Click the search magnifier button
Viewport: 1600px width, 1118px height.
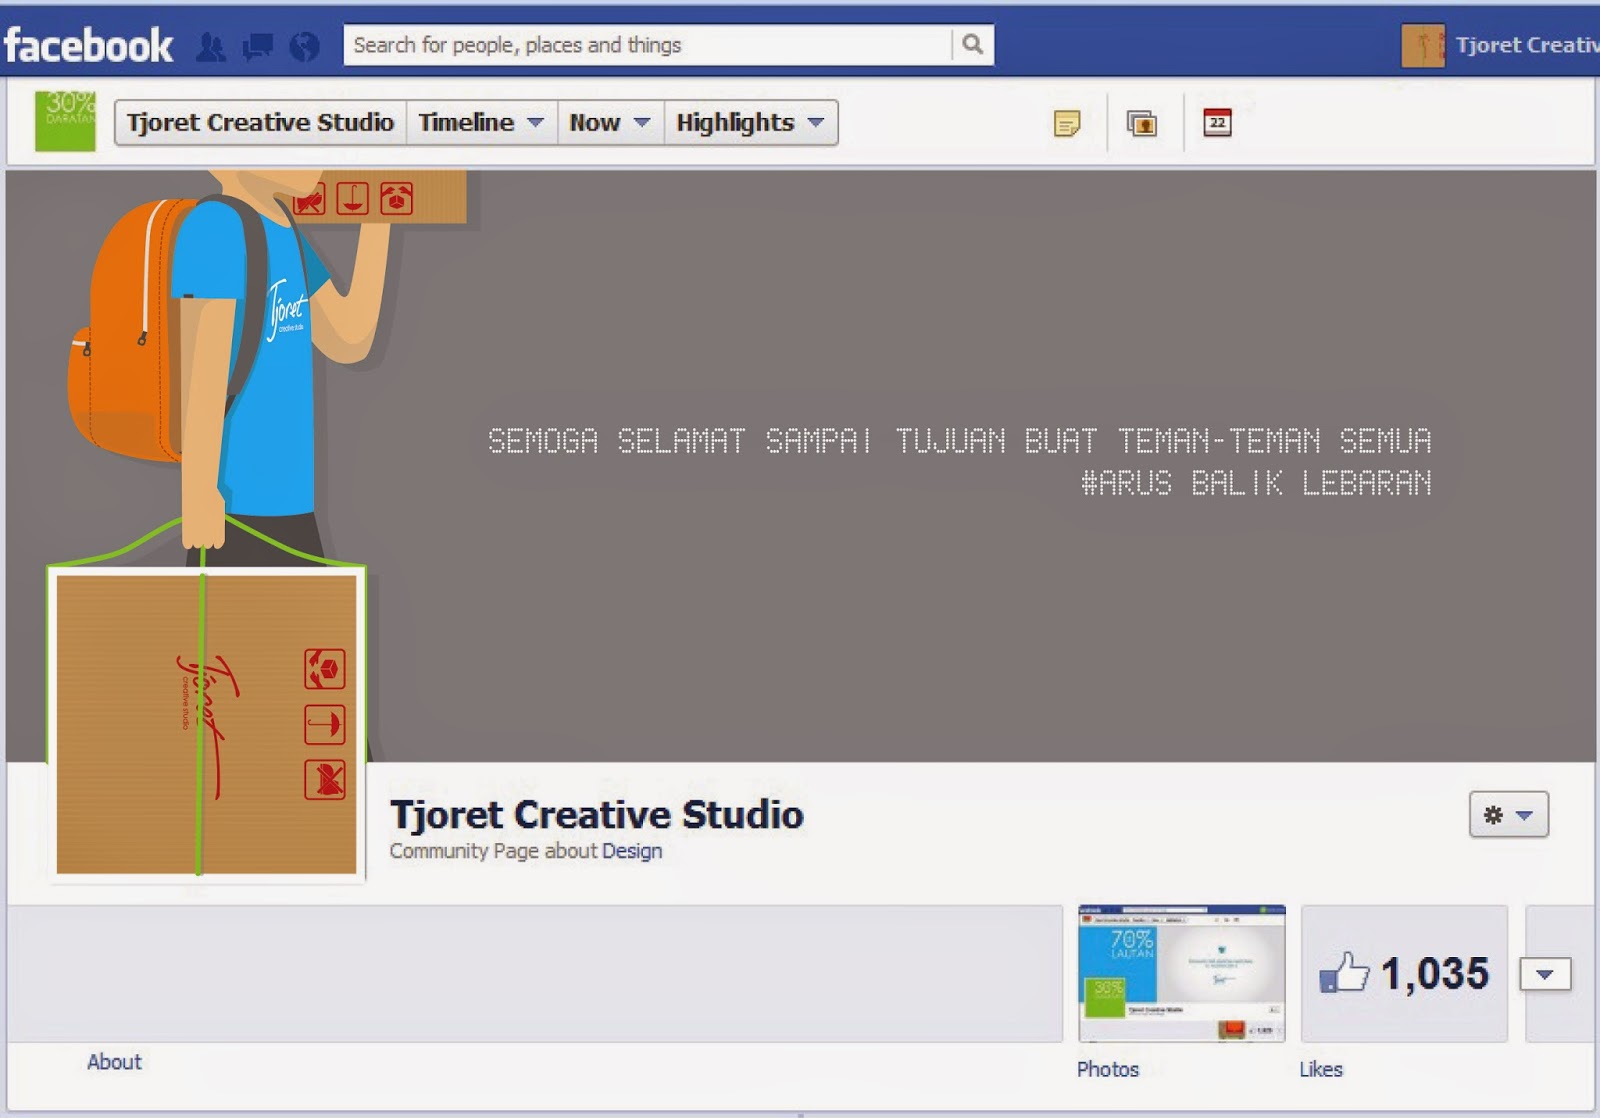[972, 44]
